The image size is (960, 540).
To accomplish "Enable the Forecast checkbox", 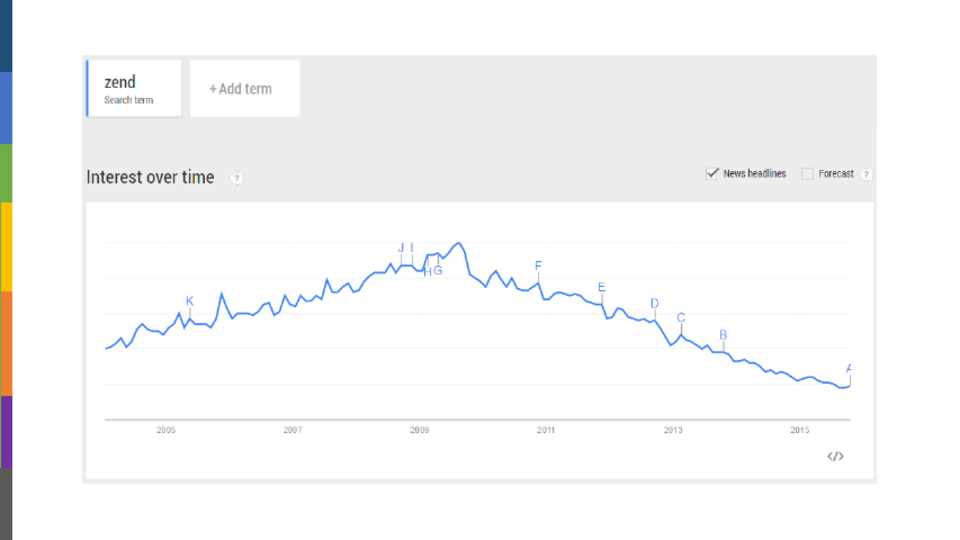I will (807, 174).
